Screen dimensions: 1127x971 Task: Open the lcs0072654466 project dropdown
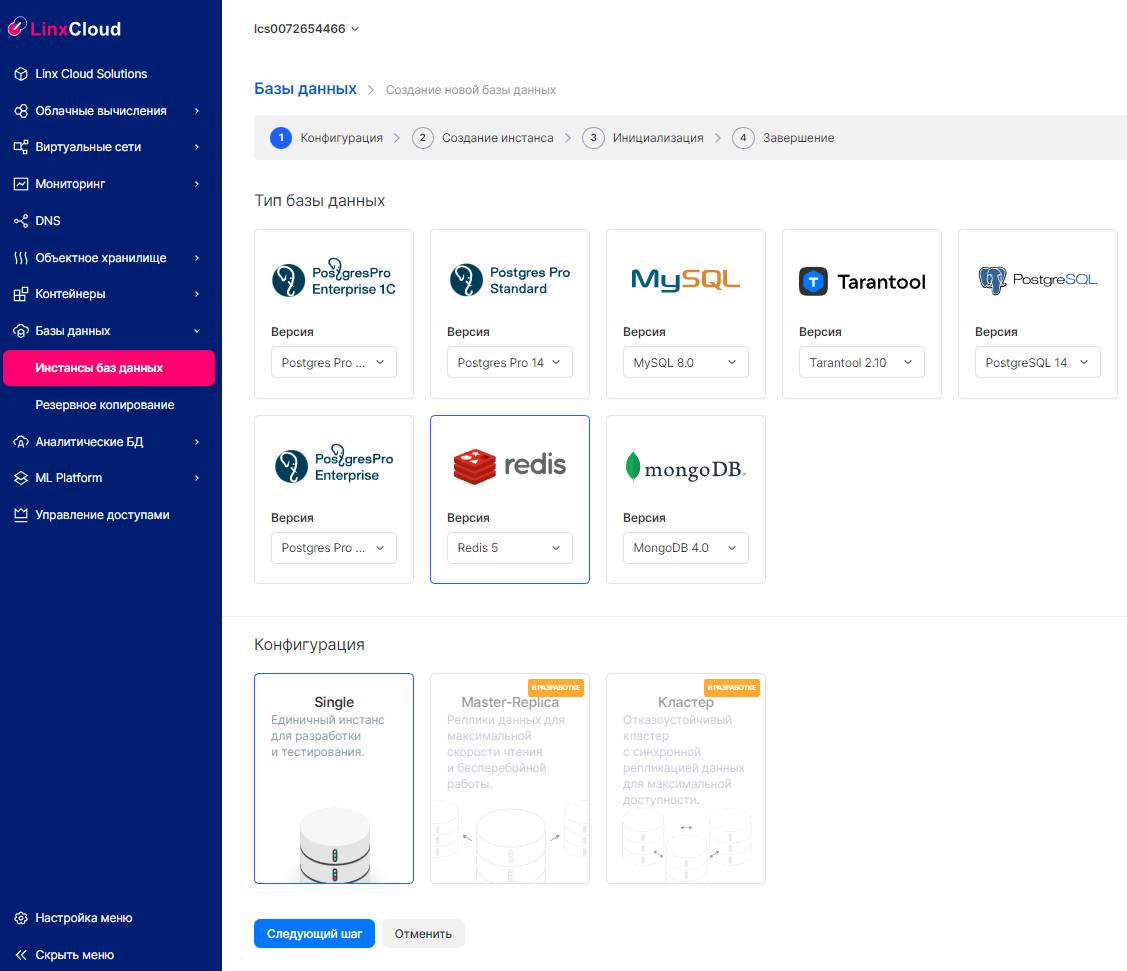coord(306,29)
